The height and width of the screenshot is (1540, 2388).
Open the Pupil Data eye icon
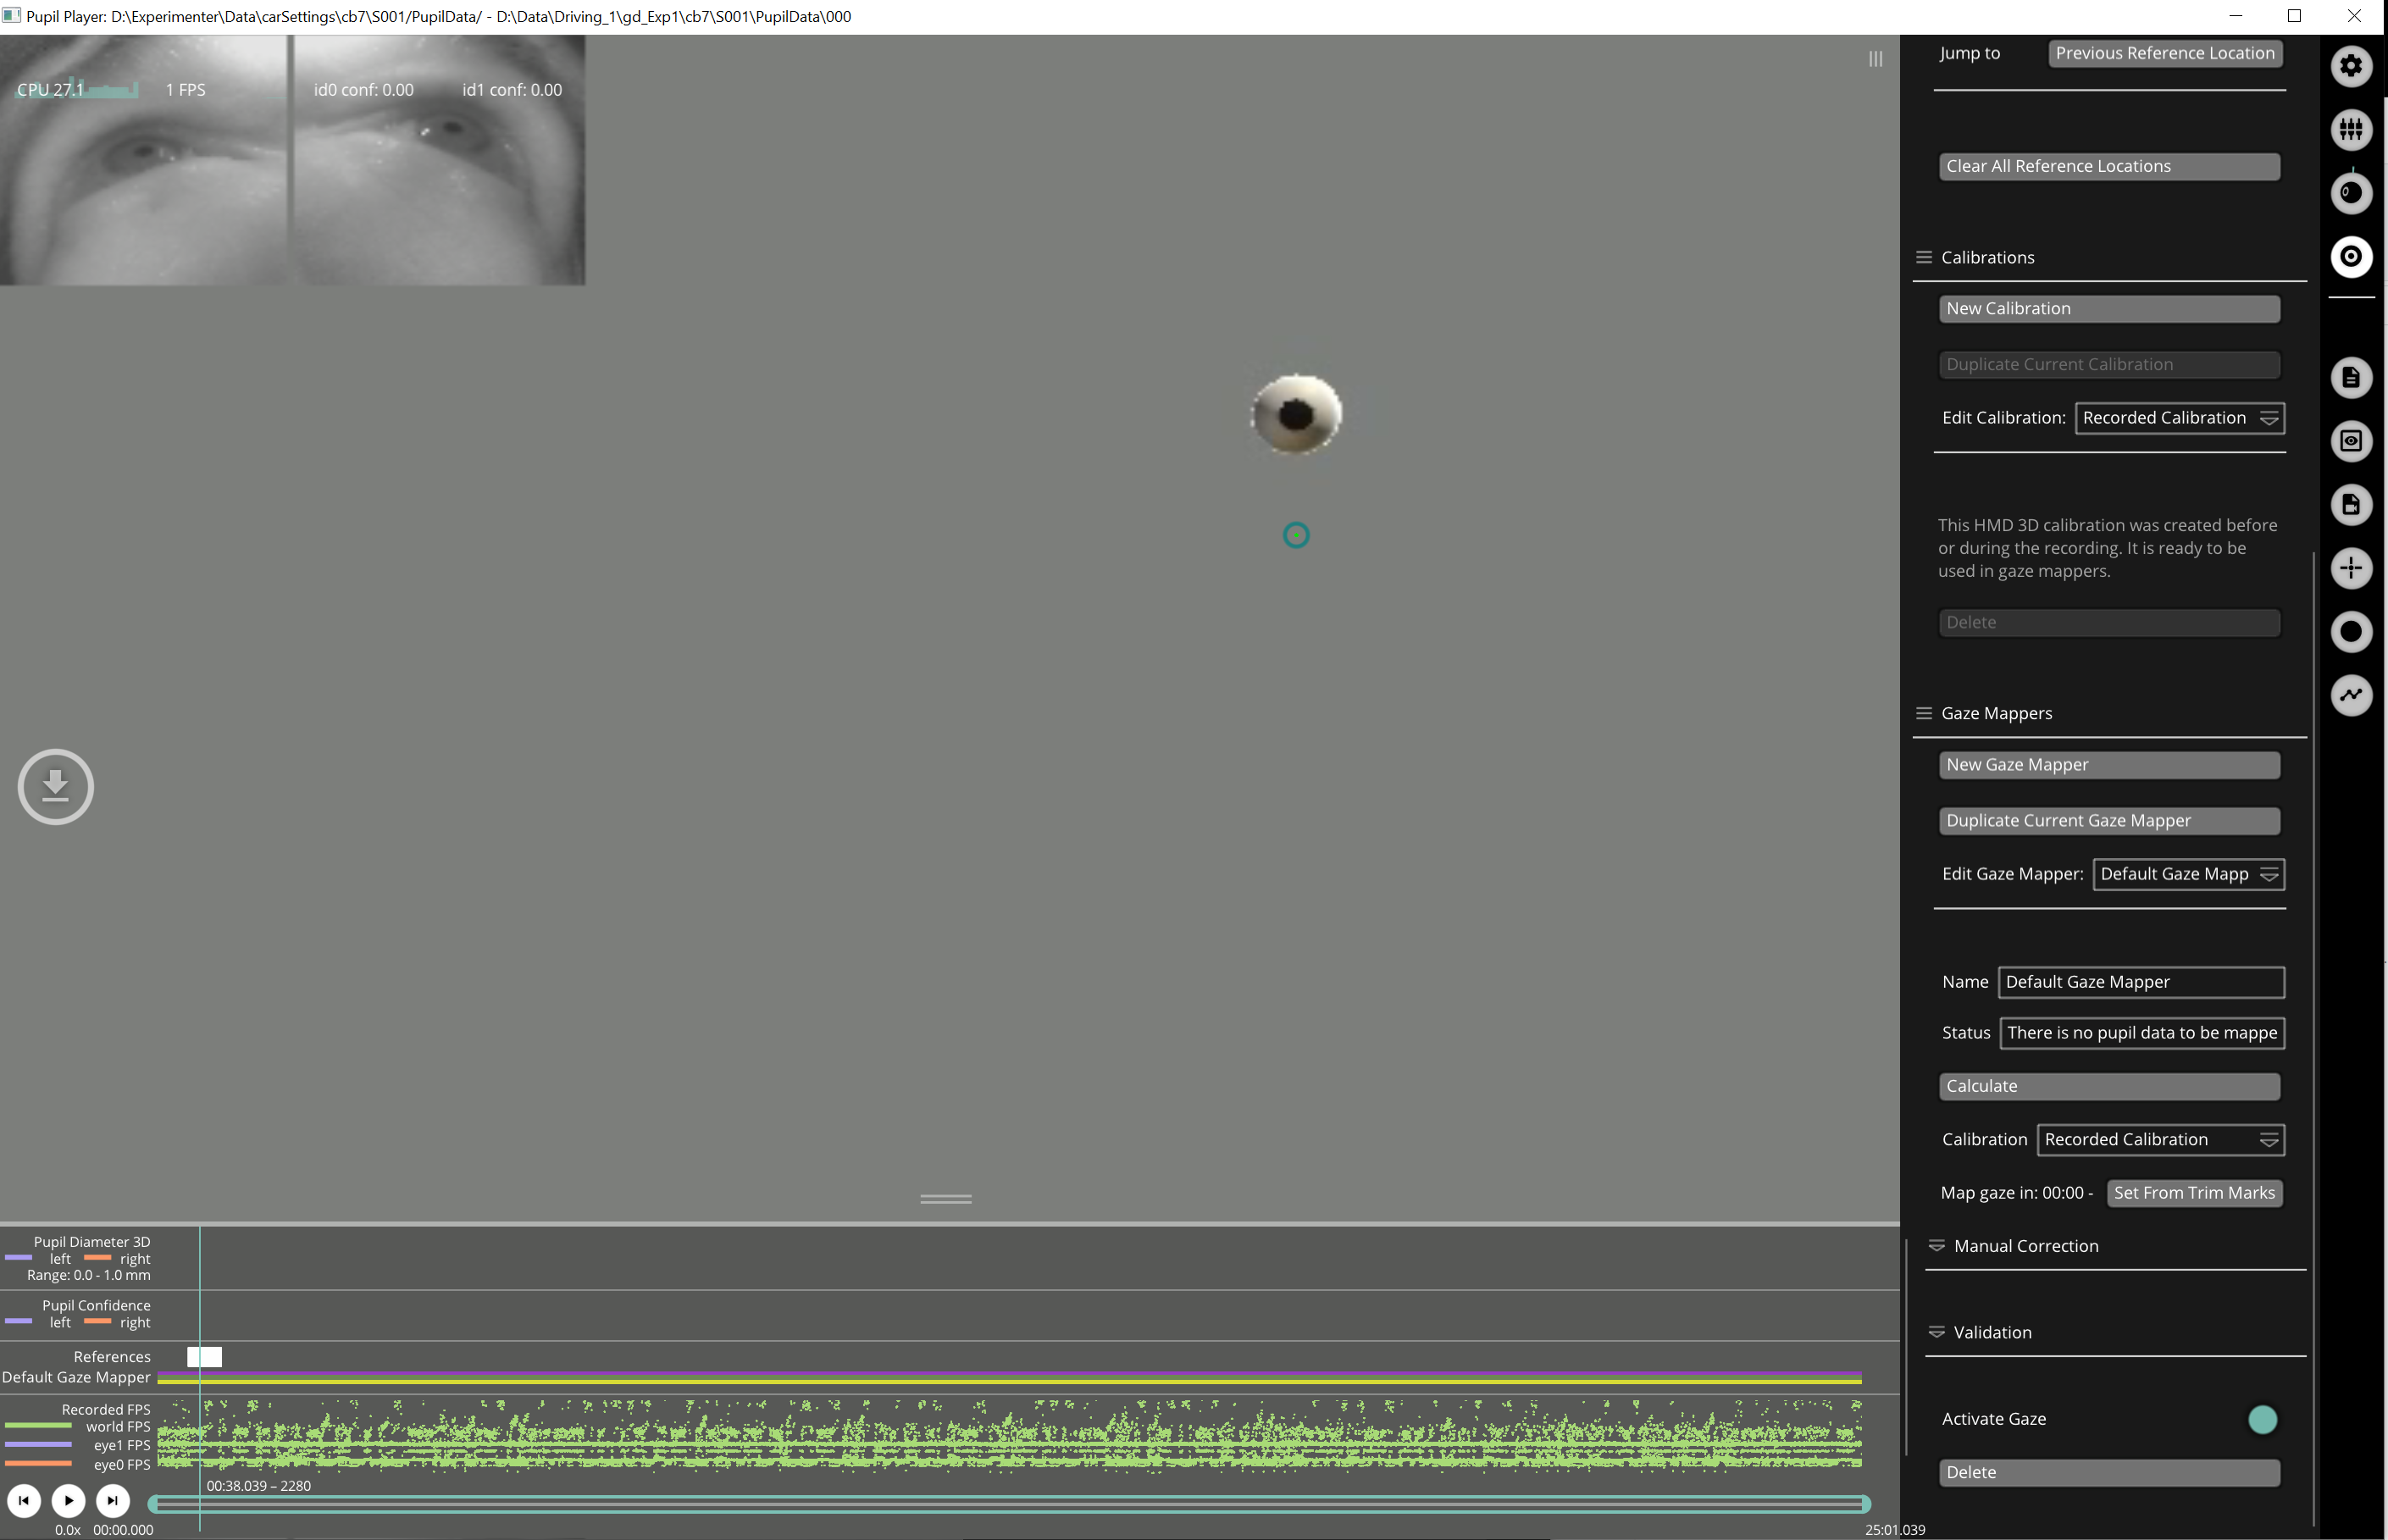click(x=2351, y=193)
